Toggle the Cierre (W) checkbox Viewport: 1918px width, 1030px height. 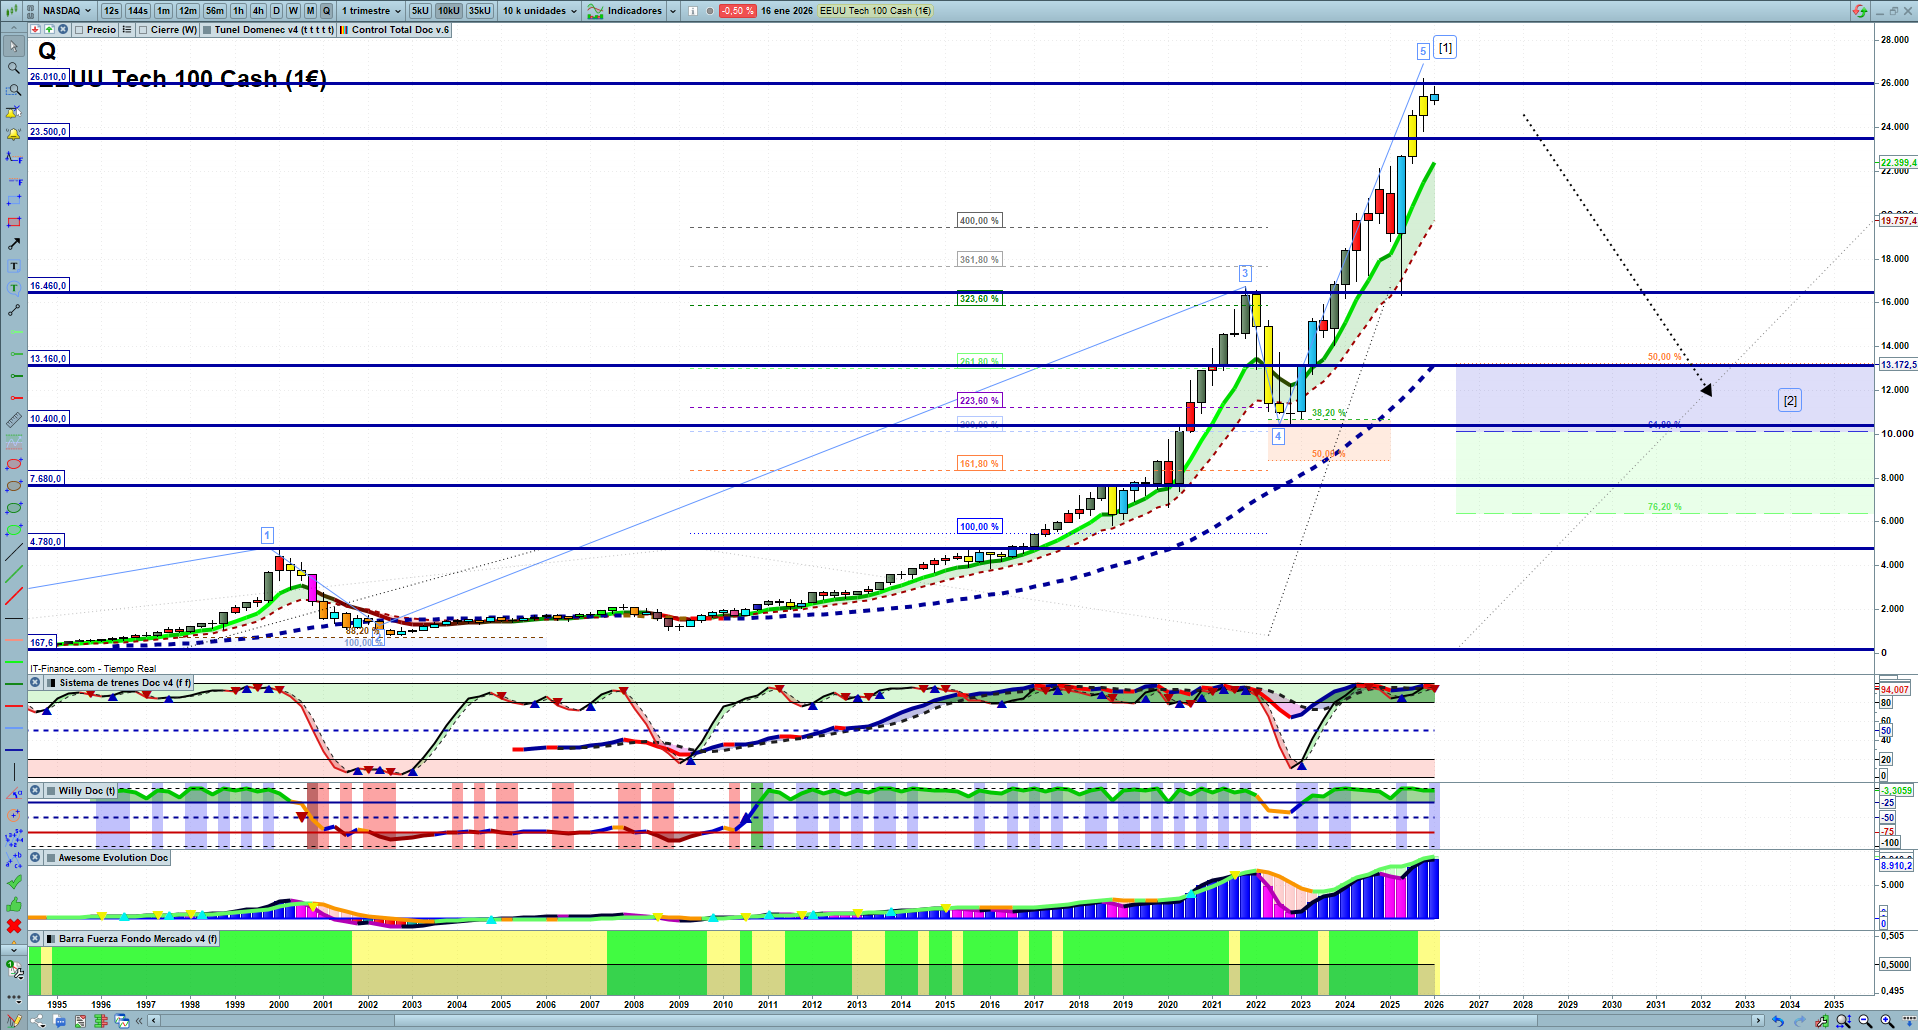(143, 30)
